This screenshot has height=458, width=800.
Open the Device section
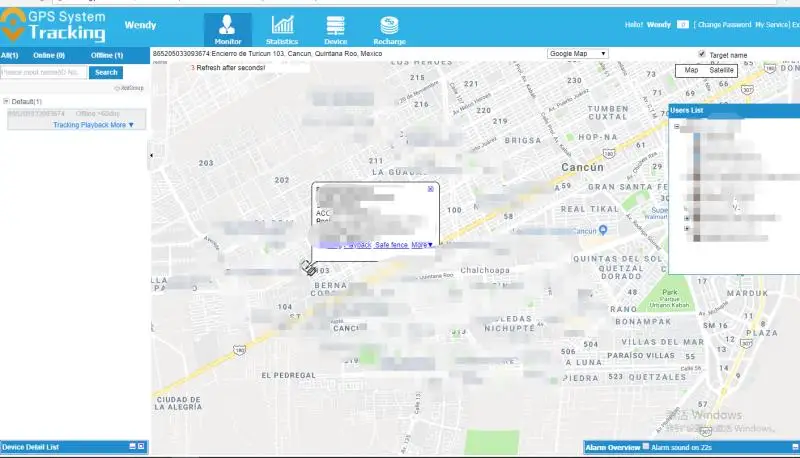[x=335, y=30]
